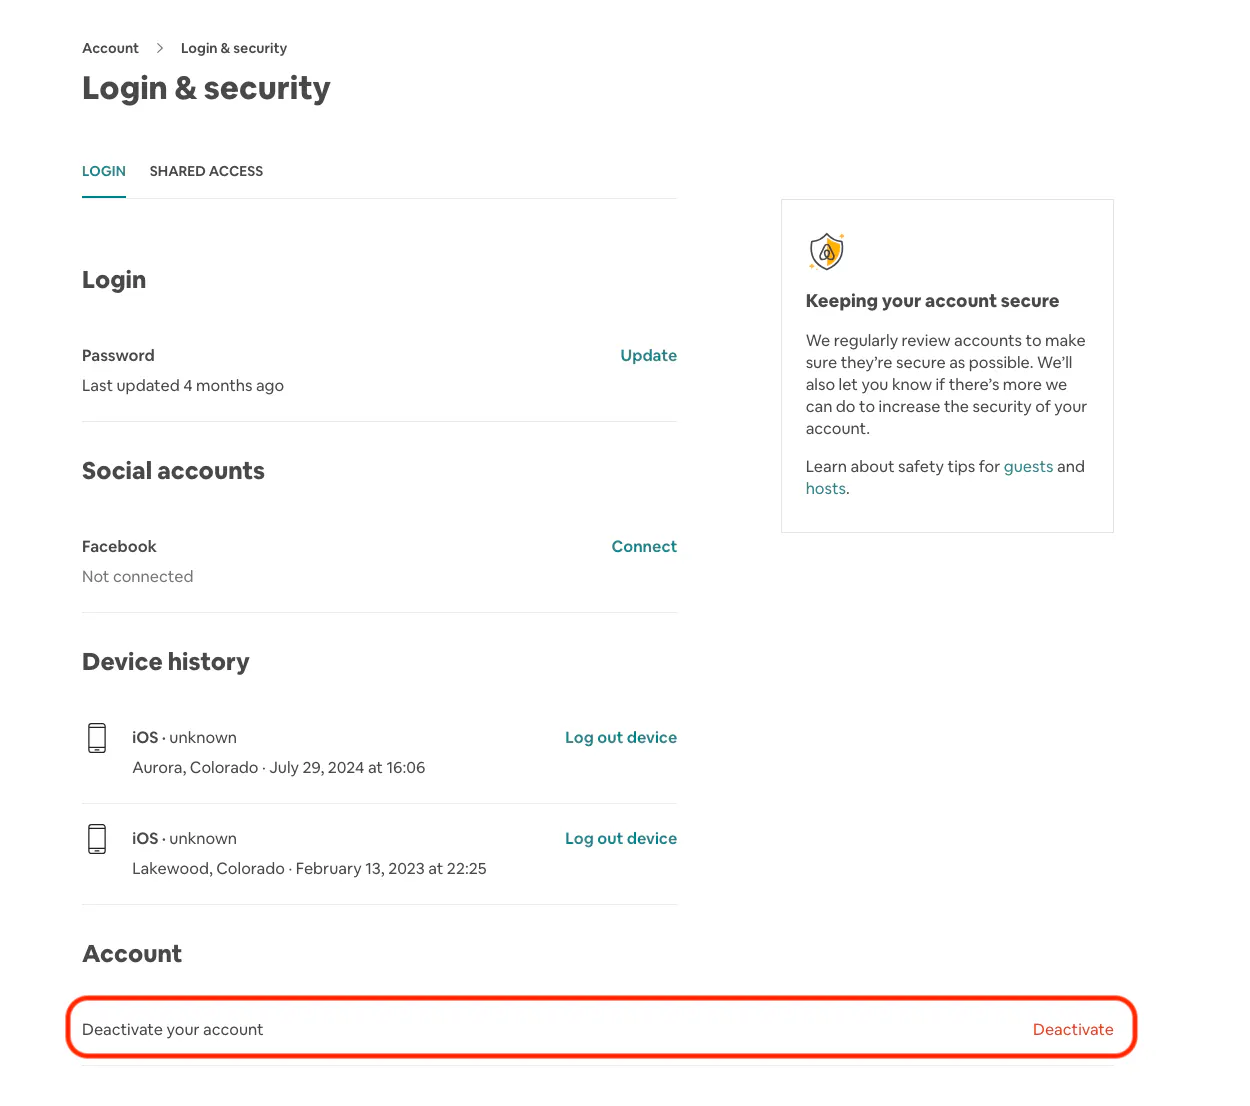
Task: Click the Keeping your account secure panel
Action: (x=947, y=365)
